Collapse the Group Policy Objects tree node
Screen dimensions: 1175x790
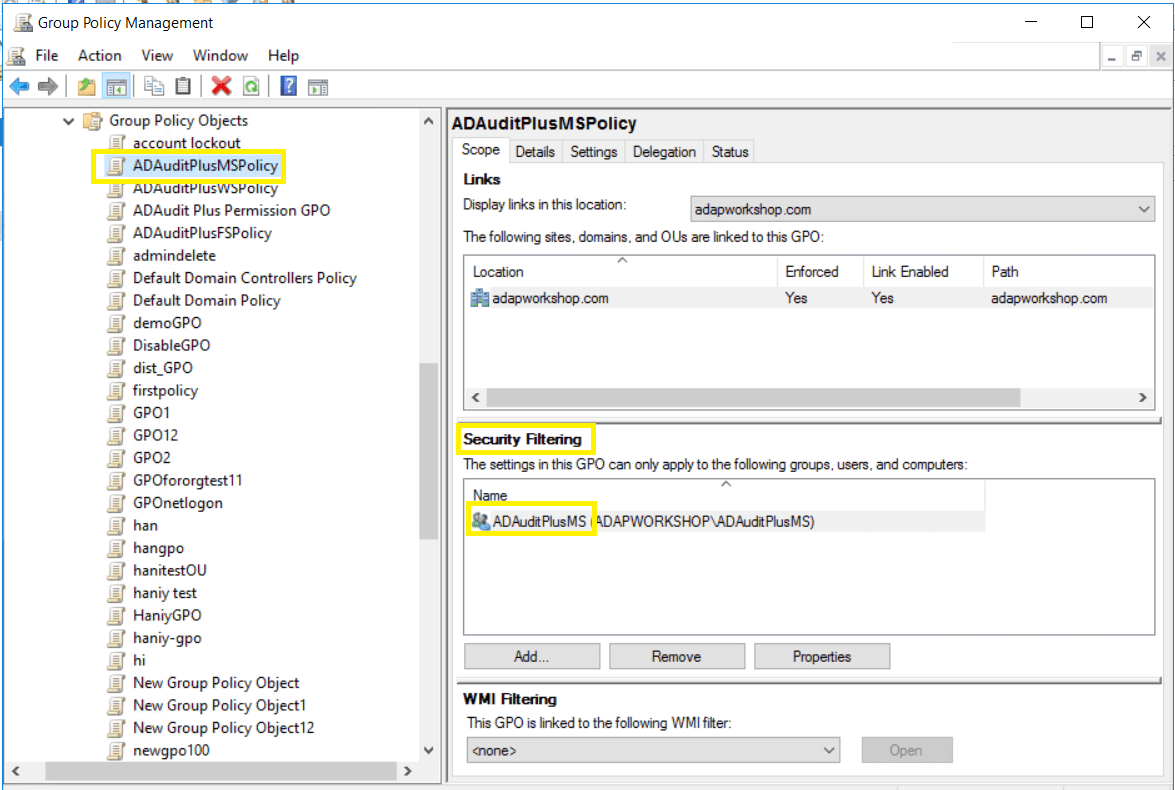[x=68, y=121]
